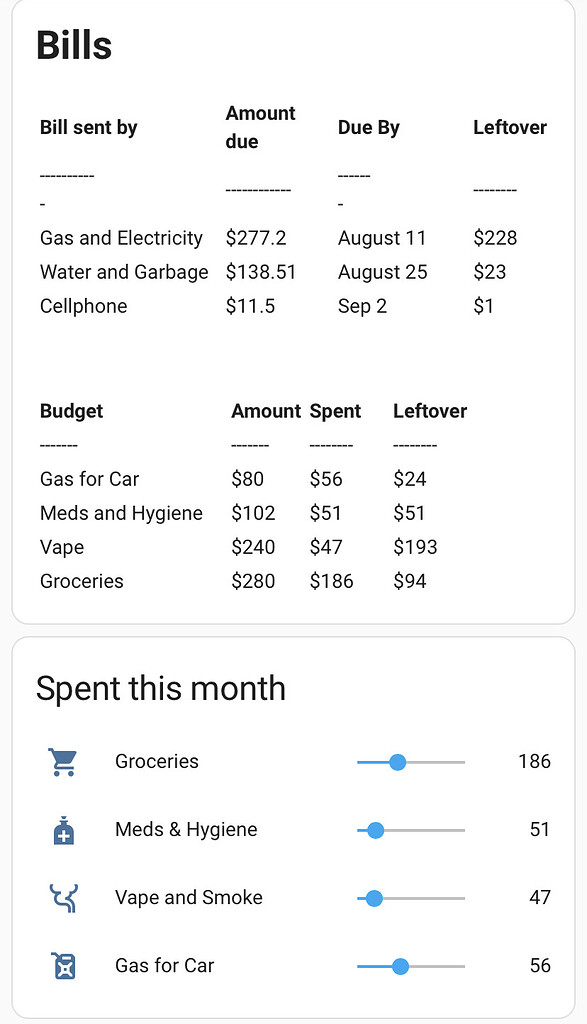This screenshot has width=587, height=1024.
Task: Click the Leftover column header
Action: [510, 127]
